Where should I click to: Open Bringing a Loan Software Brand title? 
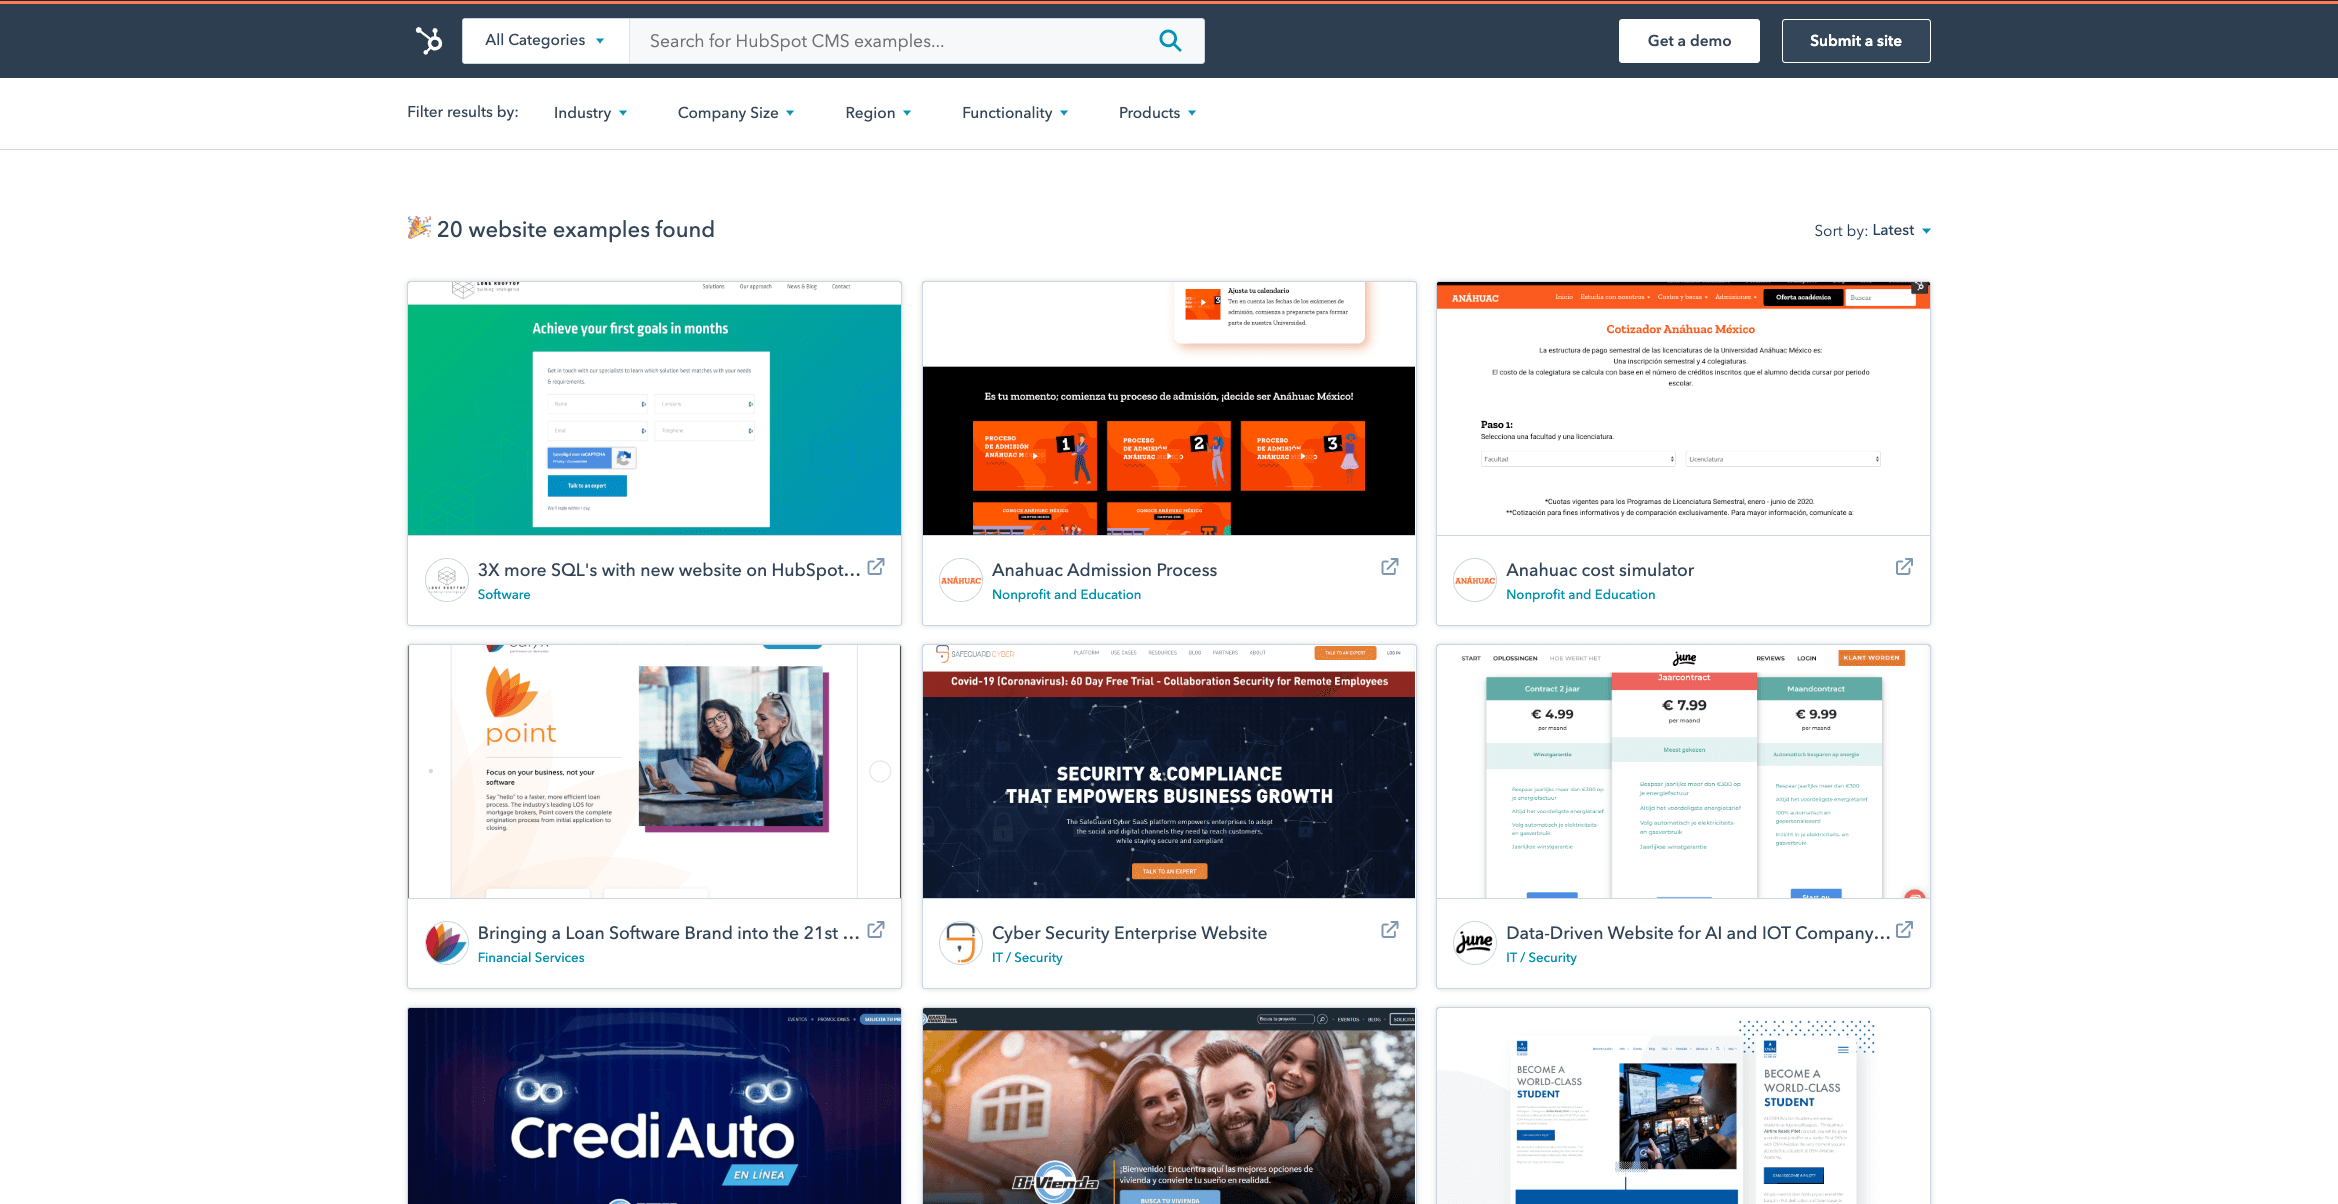pos(669,932)
